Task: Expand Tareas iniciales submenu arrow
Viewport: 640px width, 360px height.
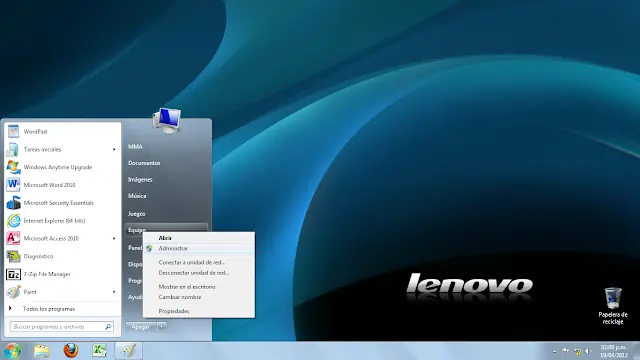Action: click(114, 149)
